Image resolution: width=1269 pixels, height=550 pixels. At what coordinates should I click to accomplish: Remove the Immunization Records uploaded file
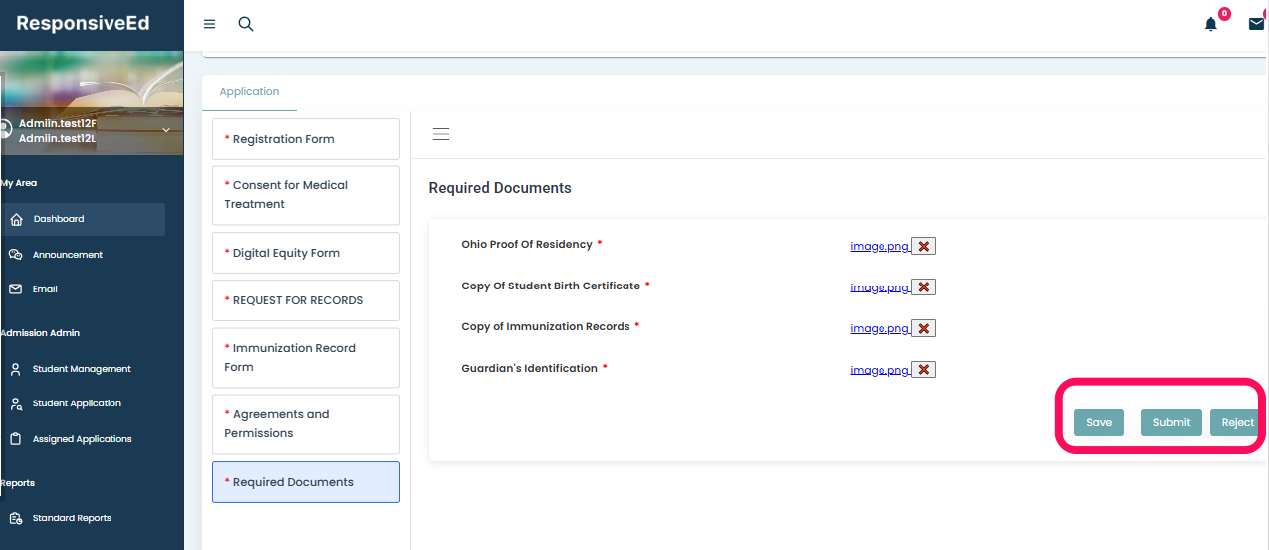point(924,328)
